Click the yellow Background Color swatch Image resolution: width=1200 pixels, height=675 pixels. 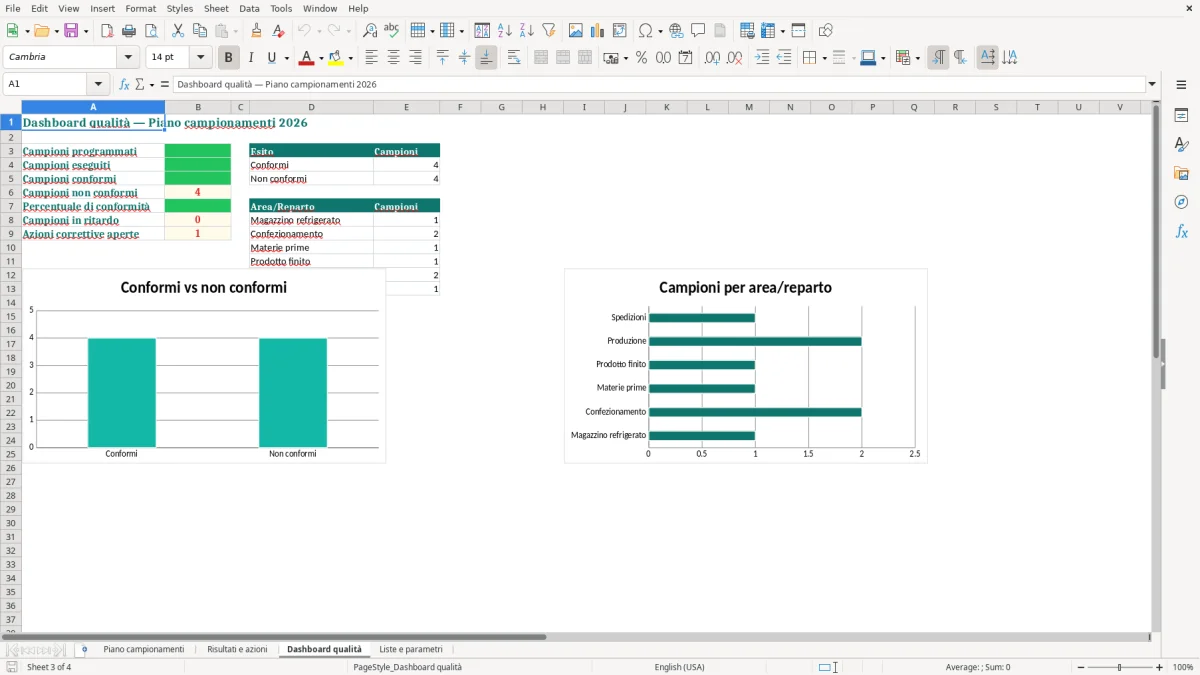336,58
